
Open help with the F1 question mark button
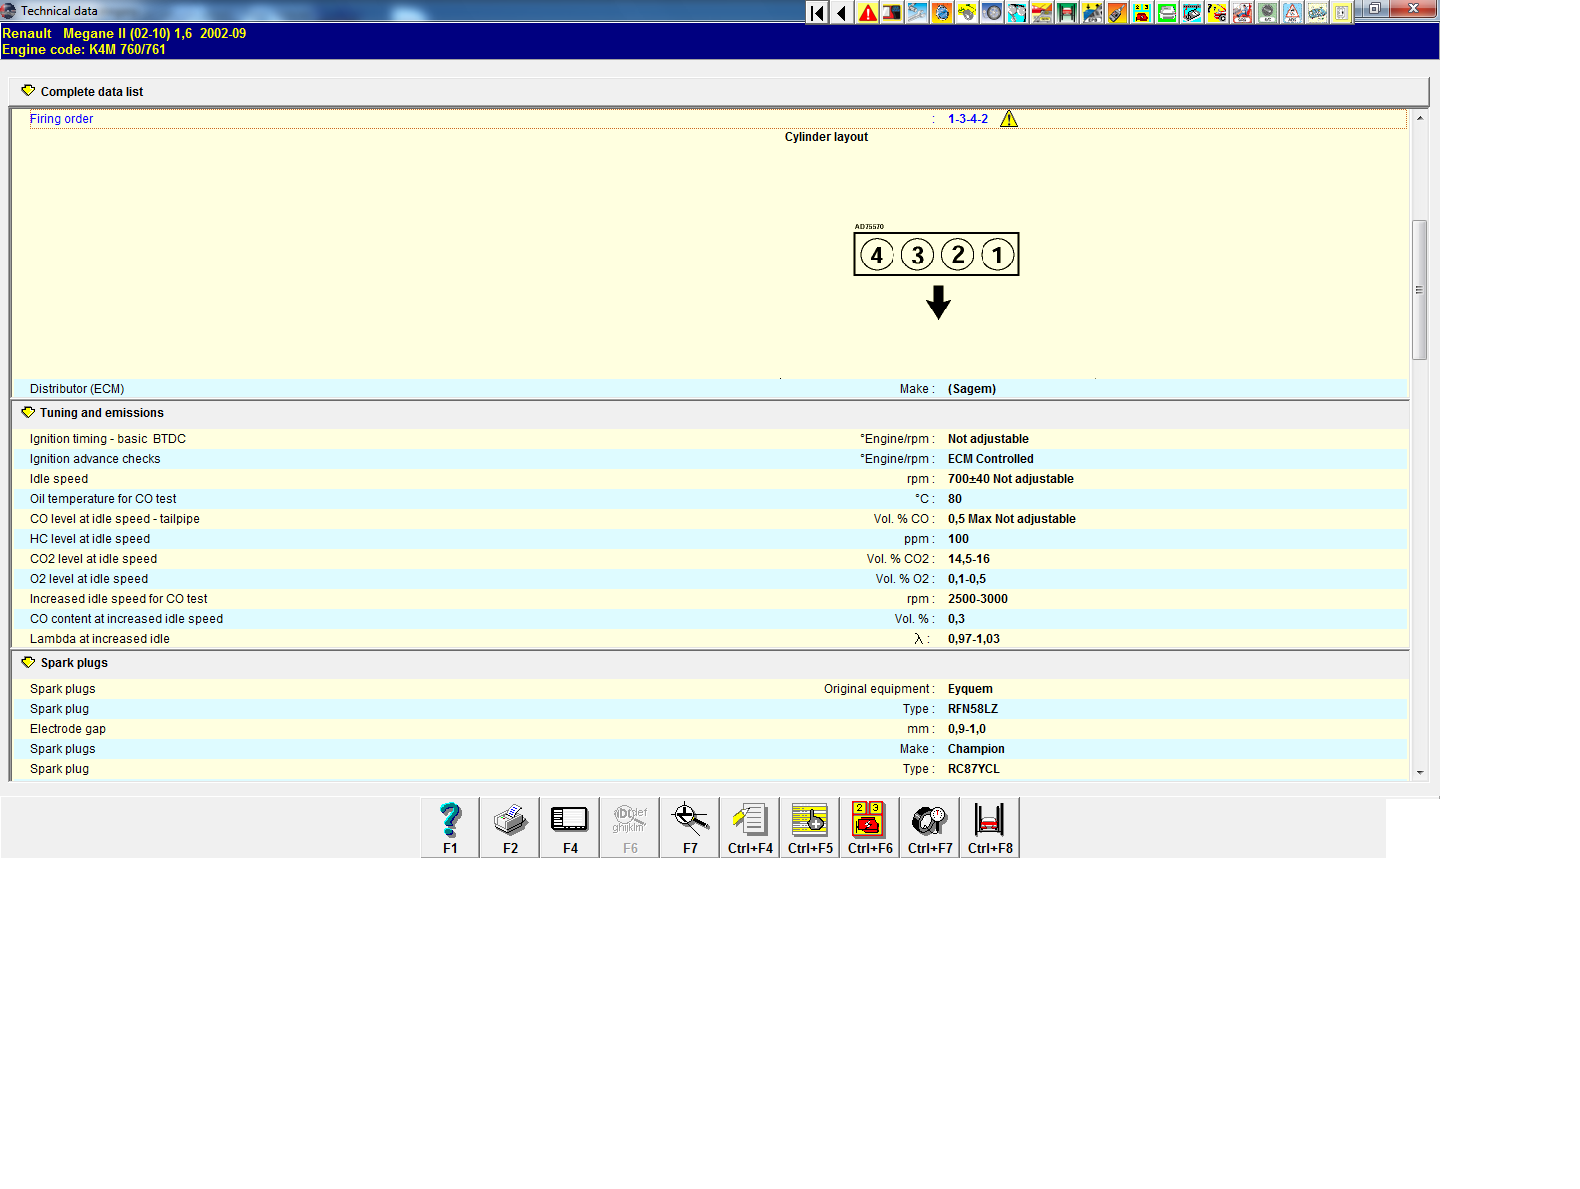pyautogui.click(x=450, y=827)
